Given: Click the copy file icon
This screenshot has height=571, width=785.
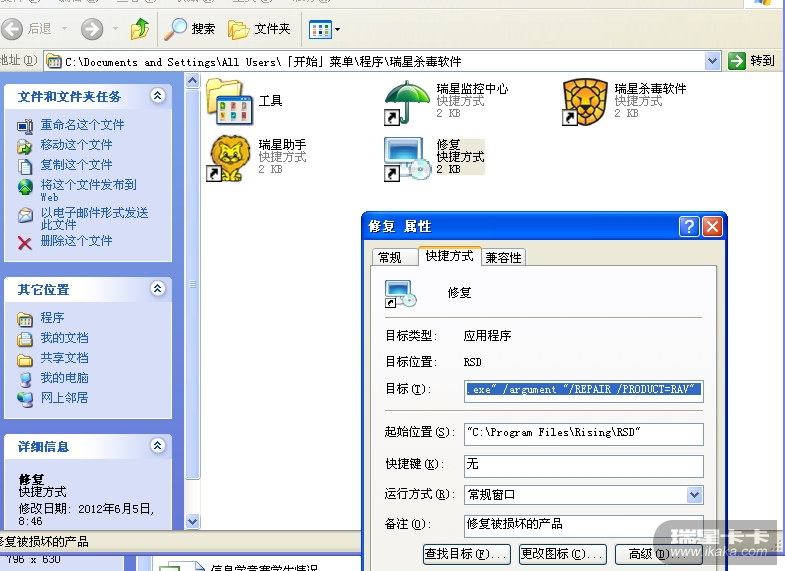Looking at the screenshot, I should (25, 166).
